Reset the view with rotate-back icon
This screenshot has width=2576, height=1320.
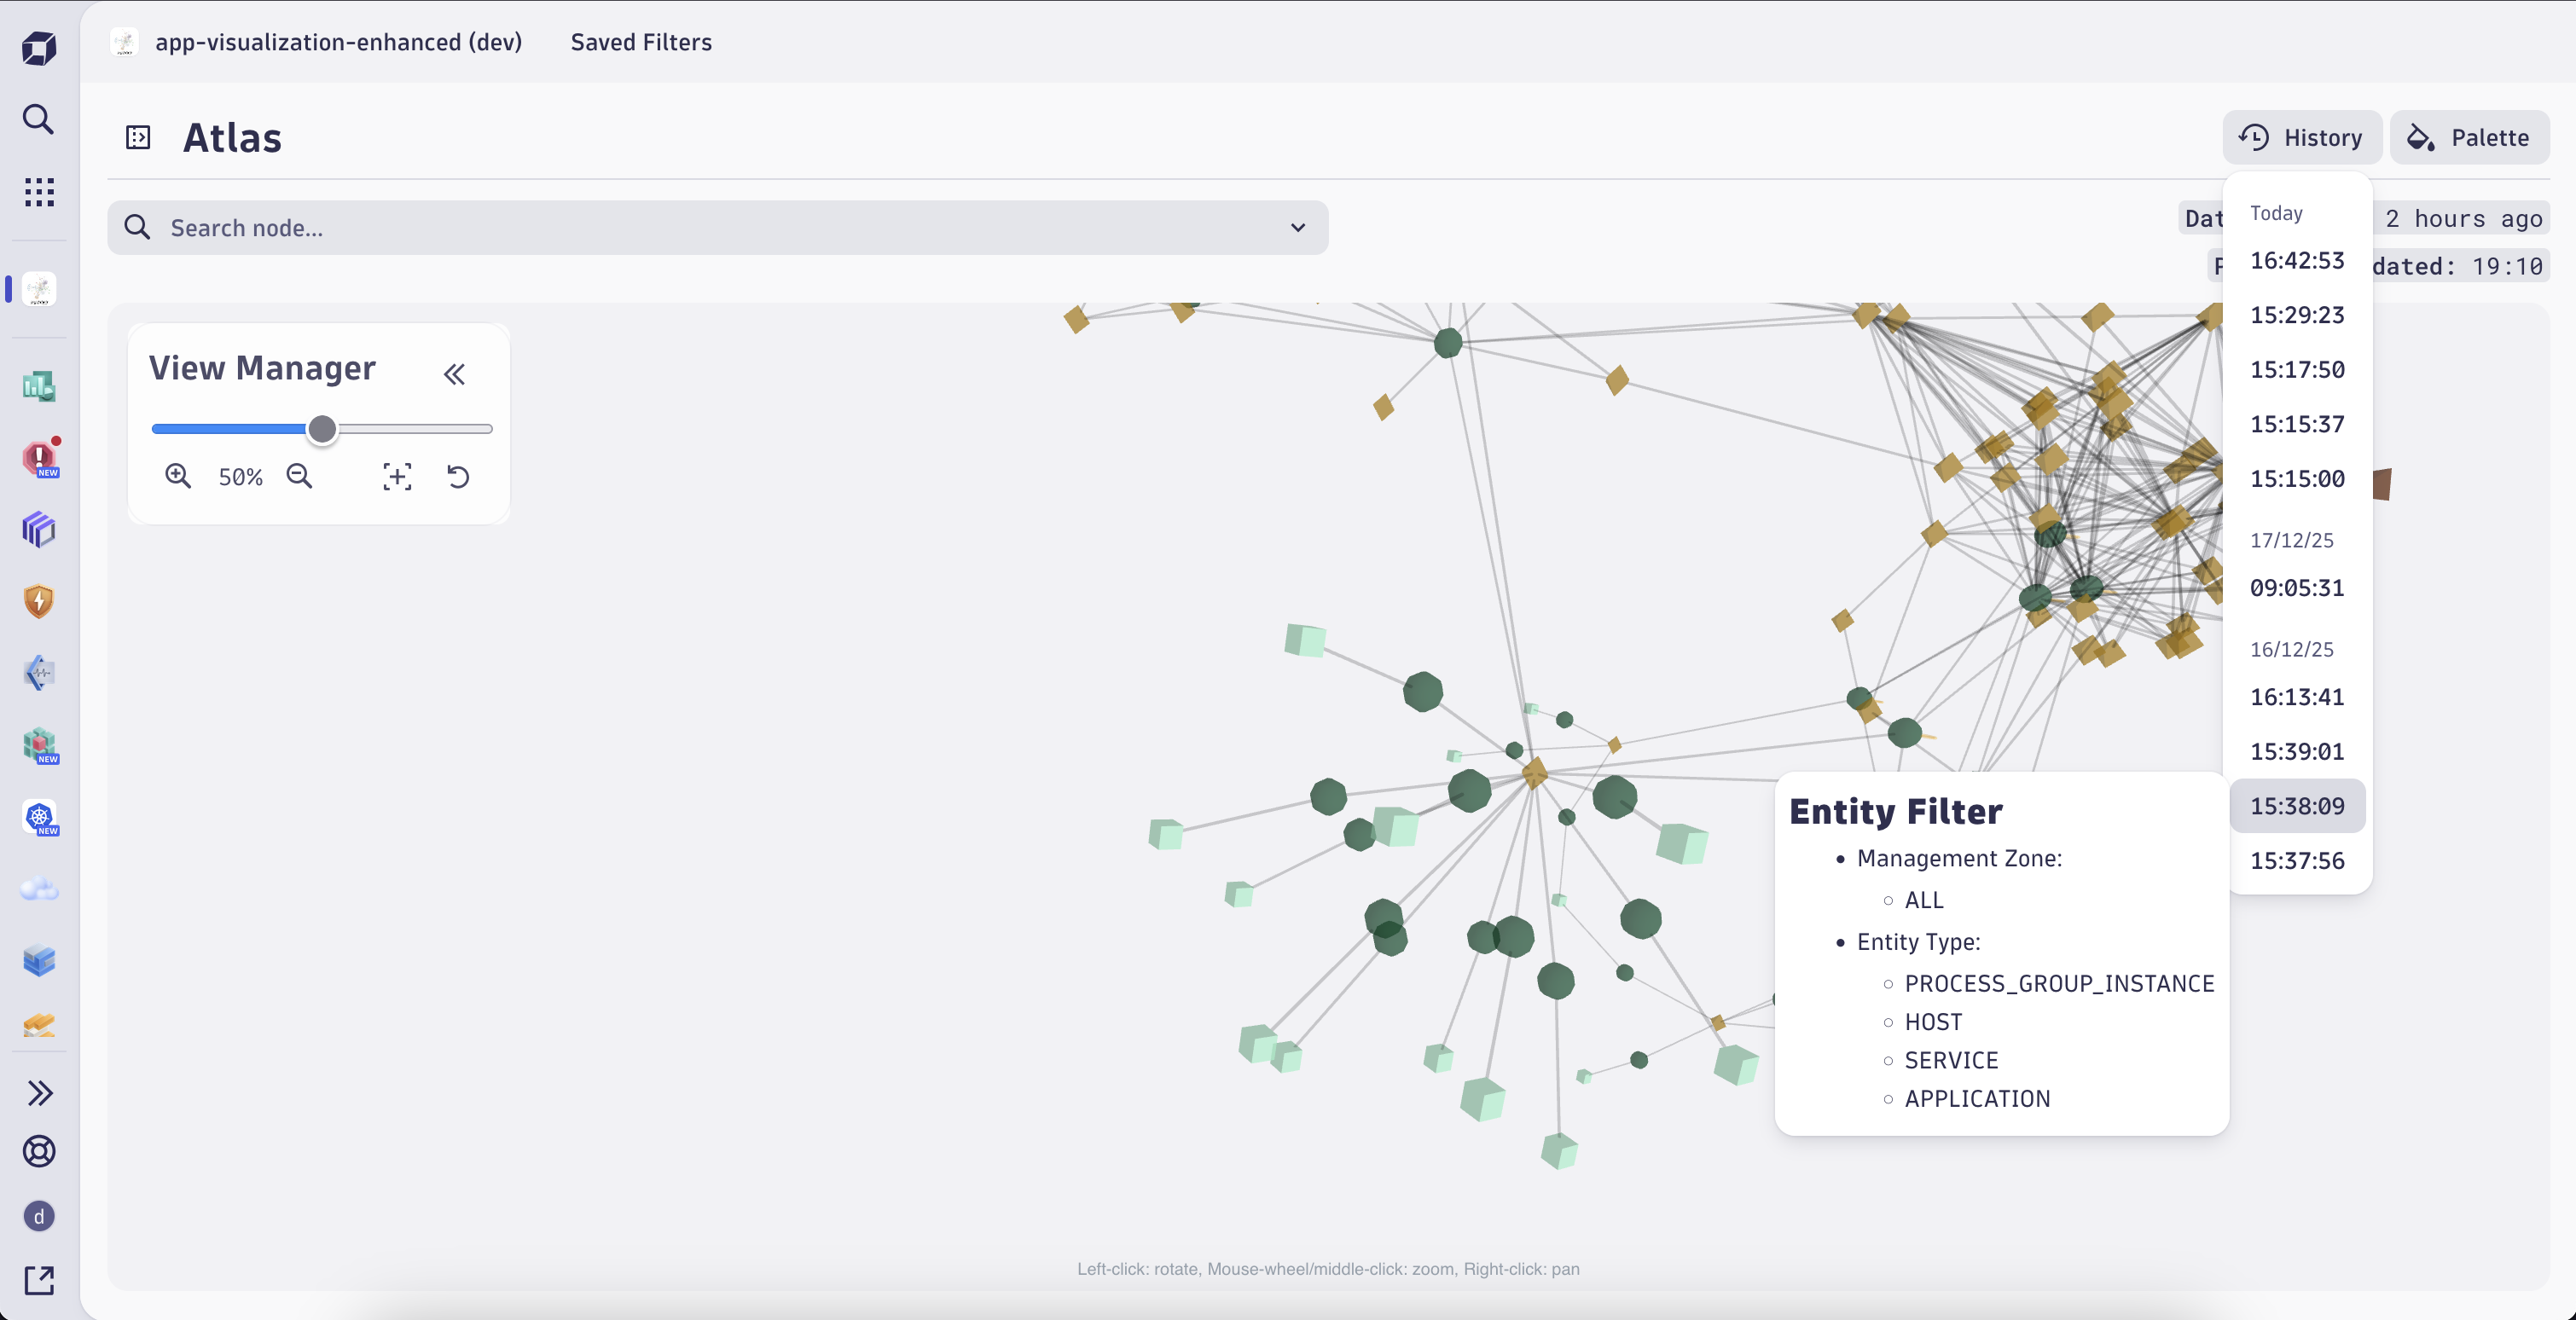[458, 477]
